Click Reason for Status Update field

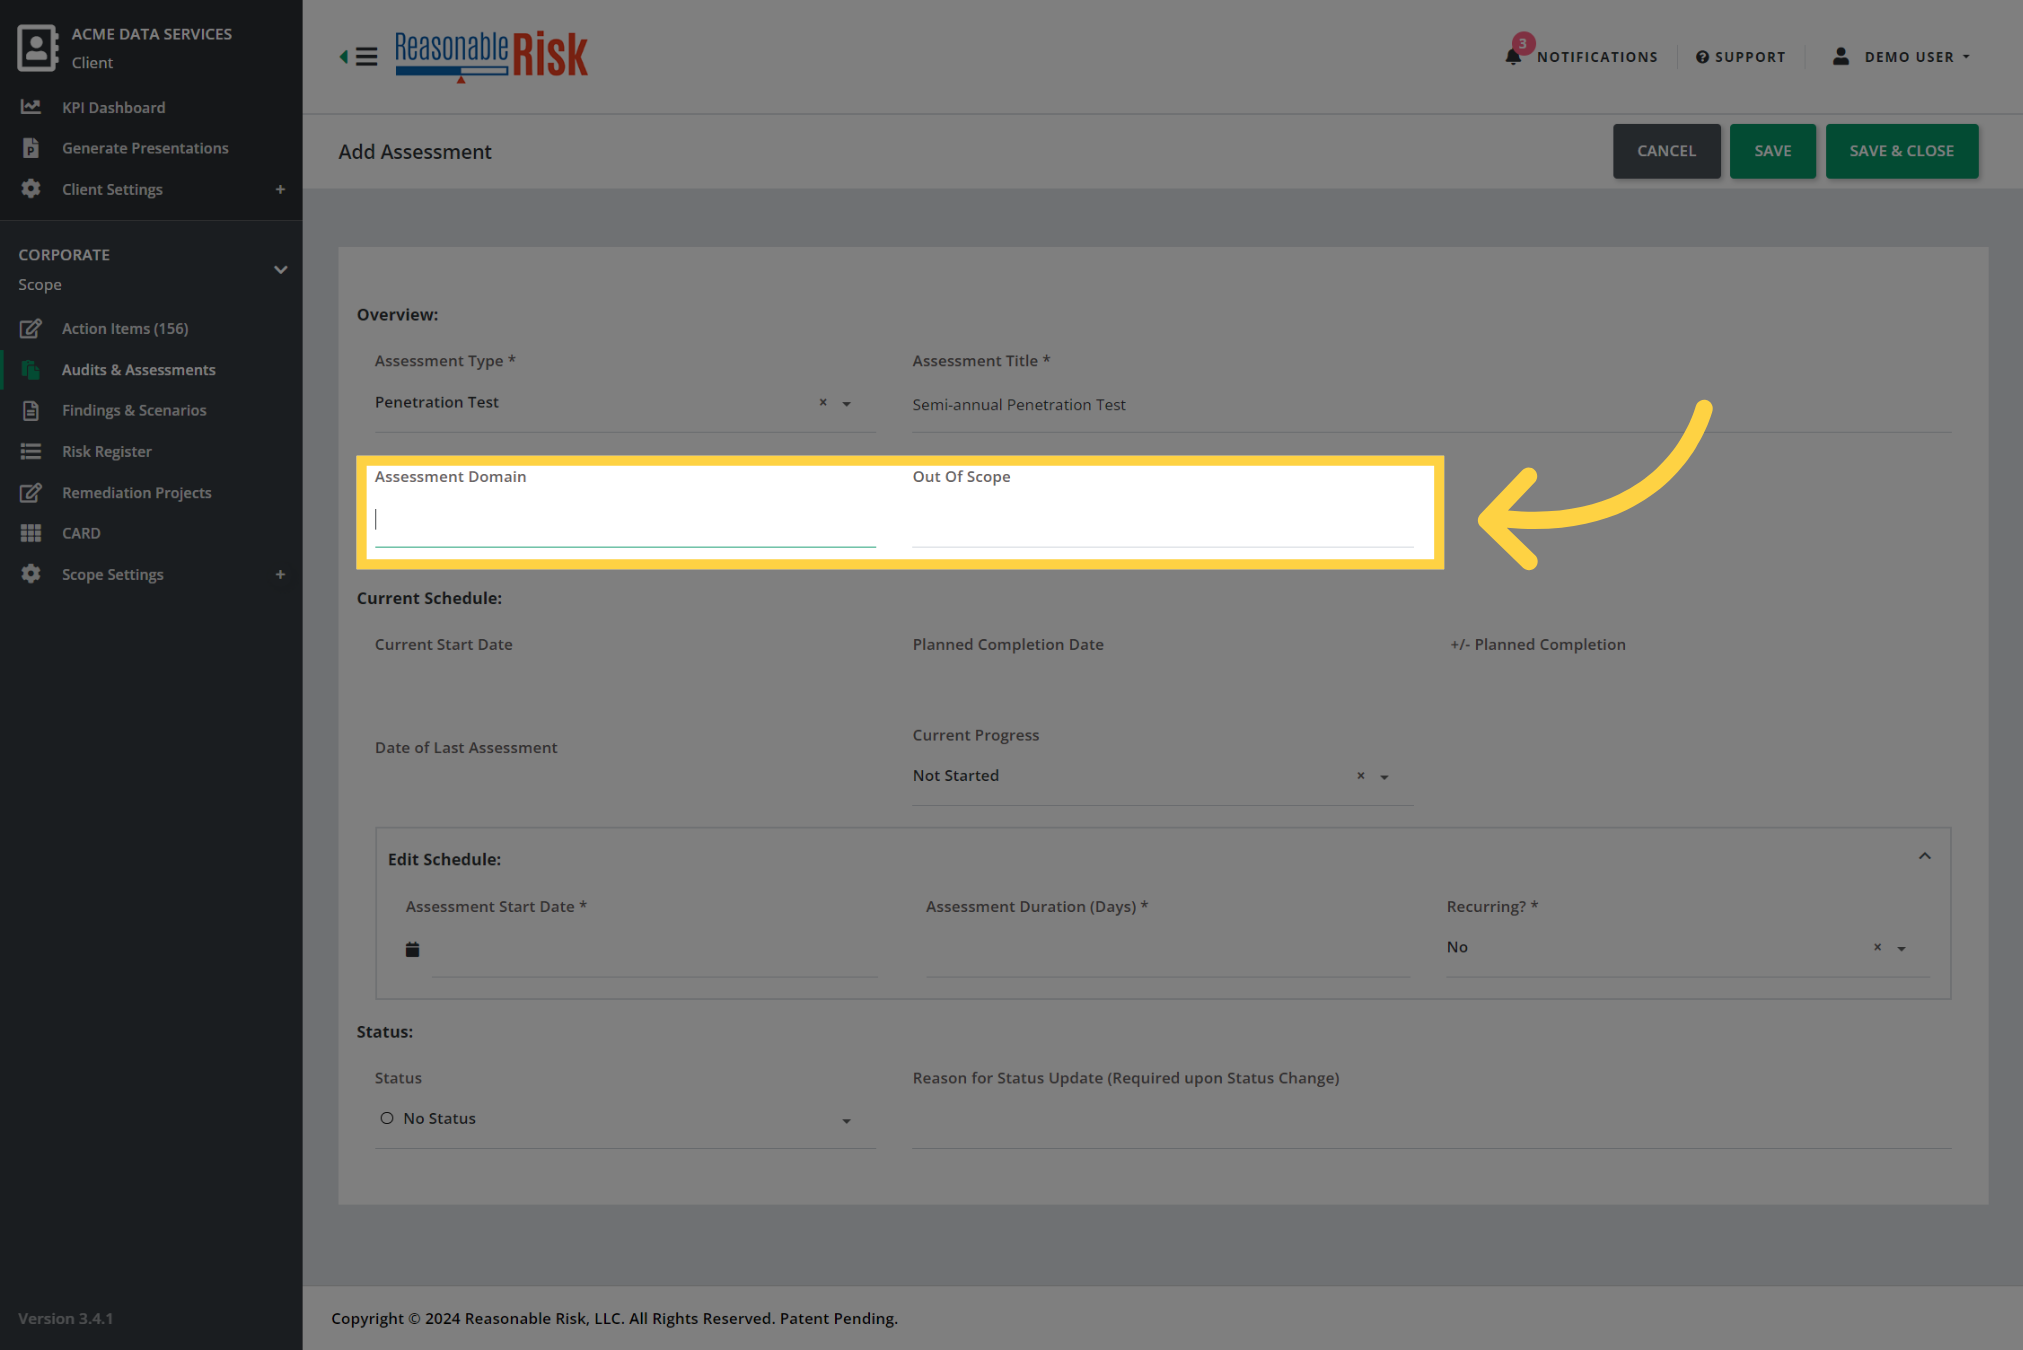1431,1120
